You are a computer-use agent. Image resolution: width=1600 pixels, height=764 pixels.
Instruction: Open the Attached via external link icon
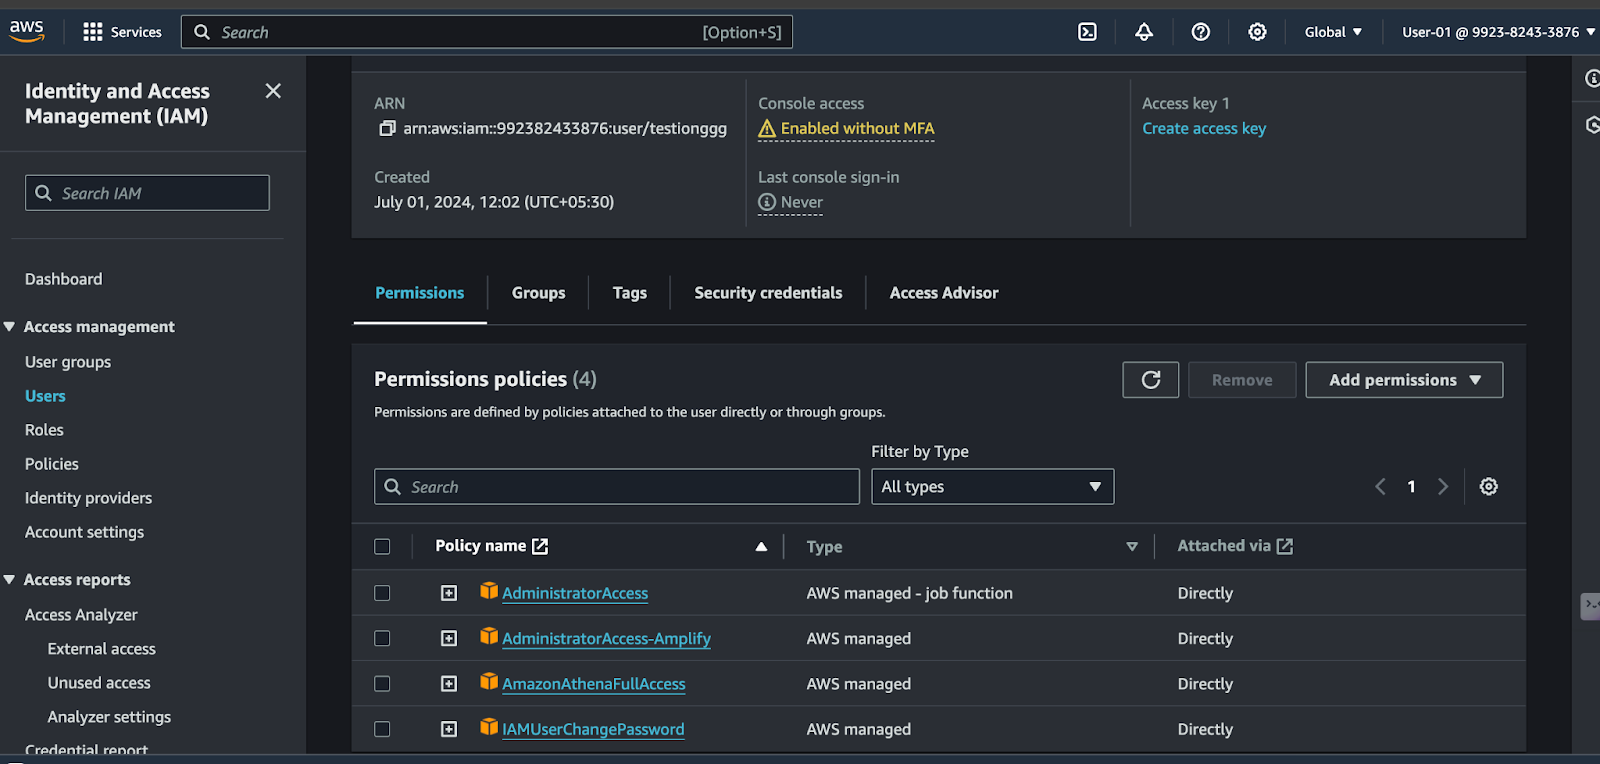[1285, 546]
